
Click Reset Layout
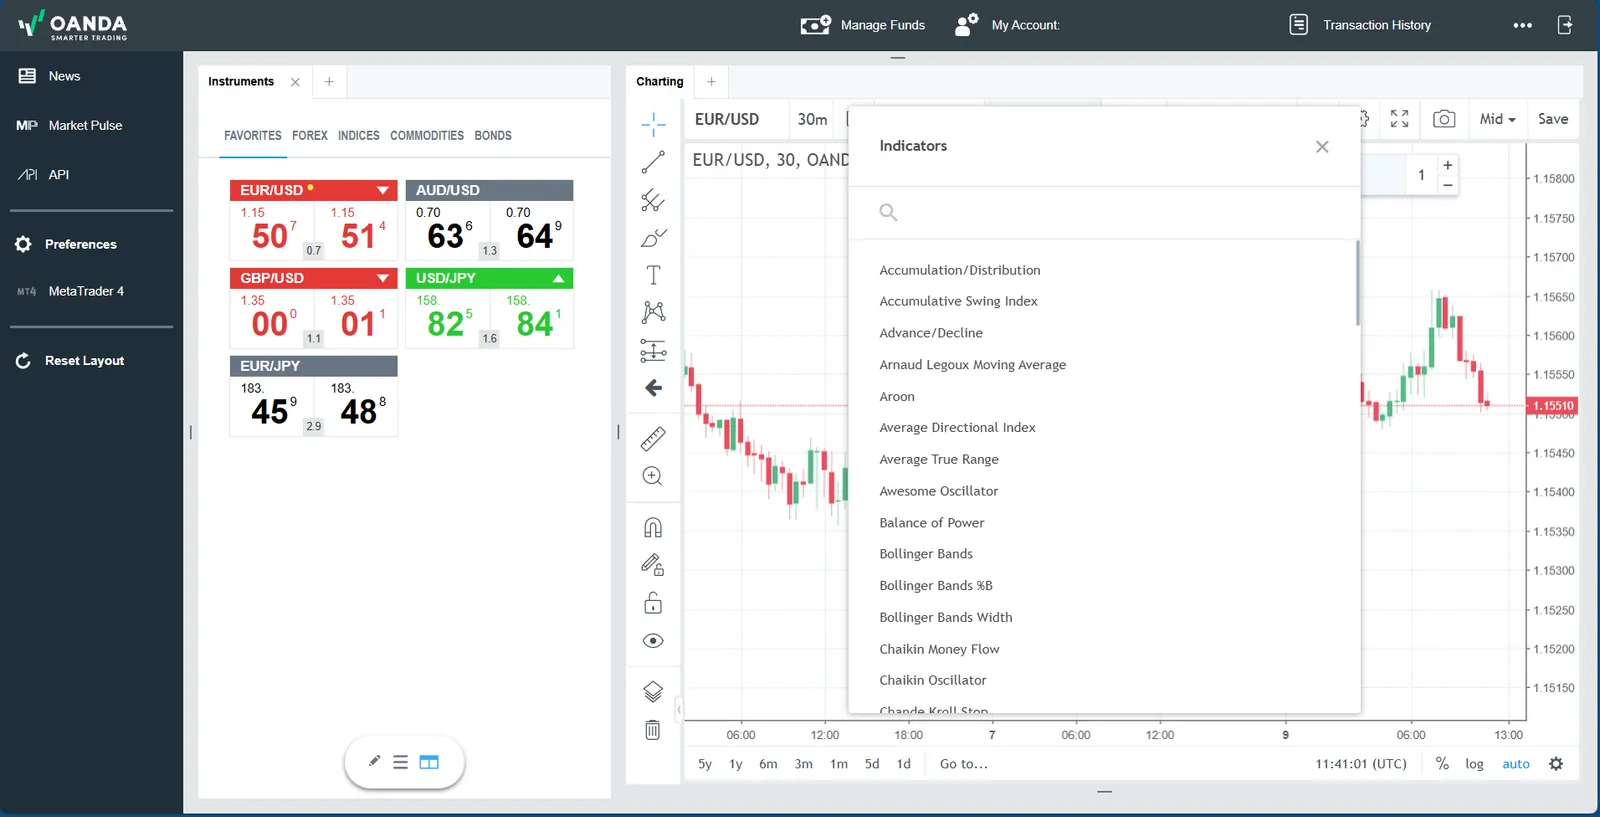(70, 361)
